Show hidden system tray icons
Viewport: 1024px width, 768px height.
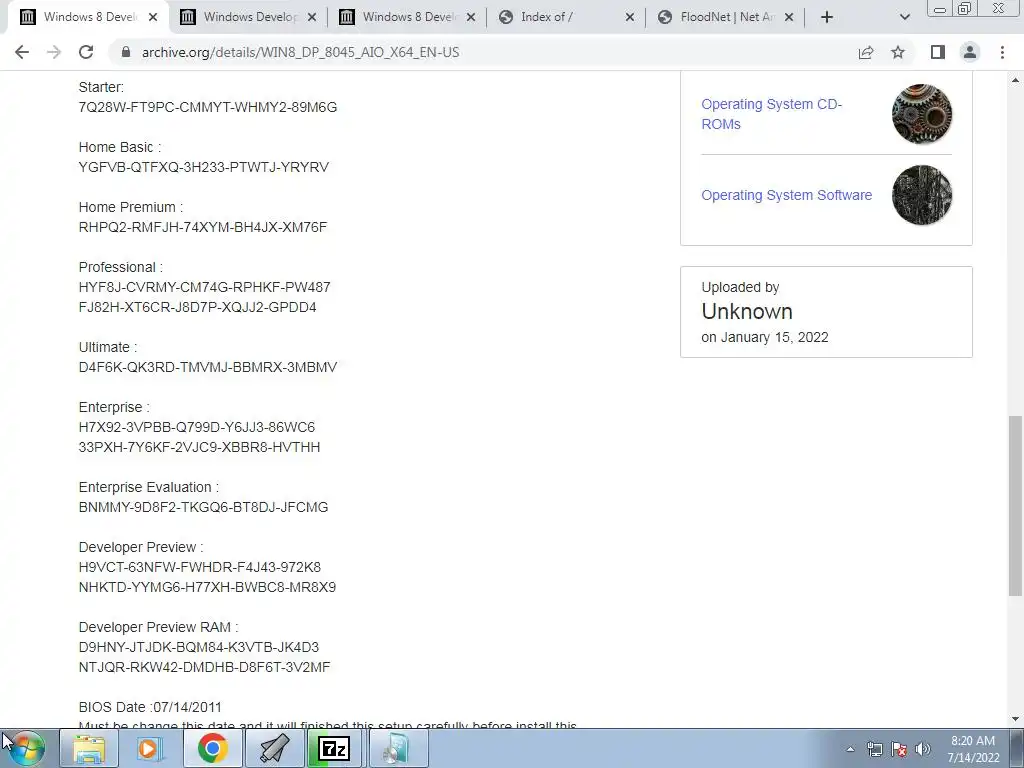click(x=850, y=750)
